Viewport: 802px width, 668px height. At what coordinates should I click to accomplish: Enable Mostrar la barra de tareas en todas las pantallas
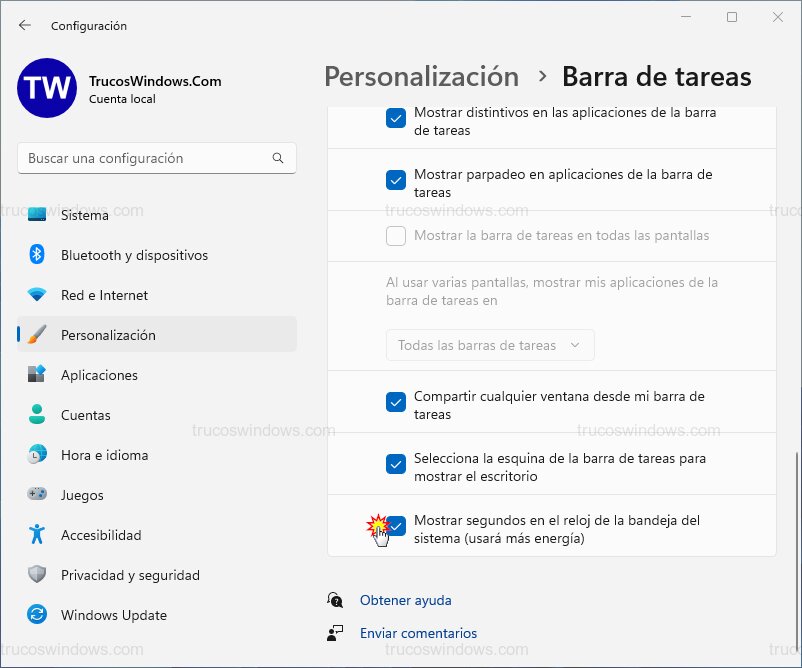395,234
